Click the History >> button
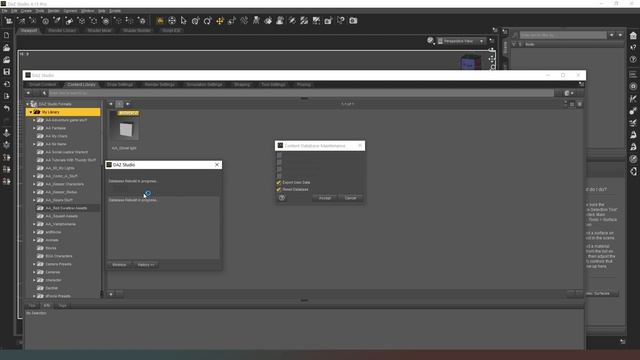Image resolution: width=640 pixels, height=360 pixels. (146, 265)
